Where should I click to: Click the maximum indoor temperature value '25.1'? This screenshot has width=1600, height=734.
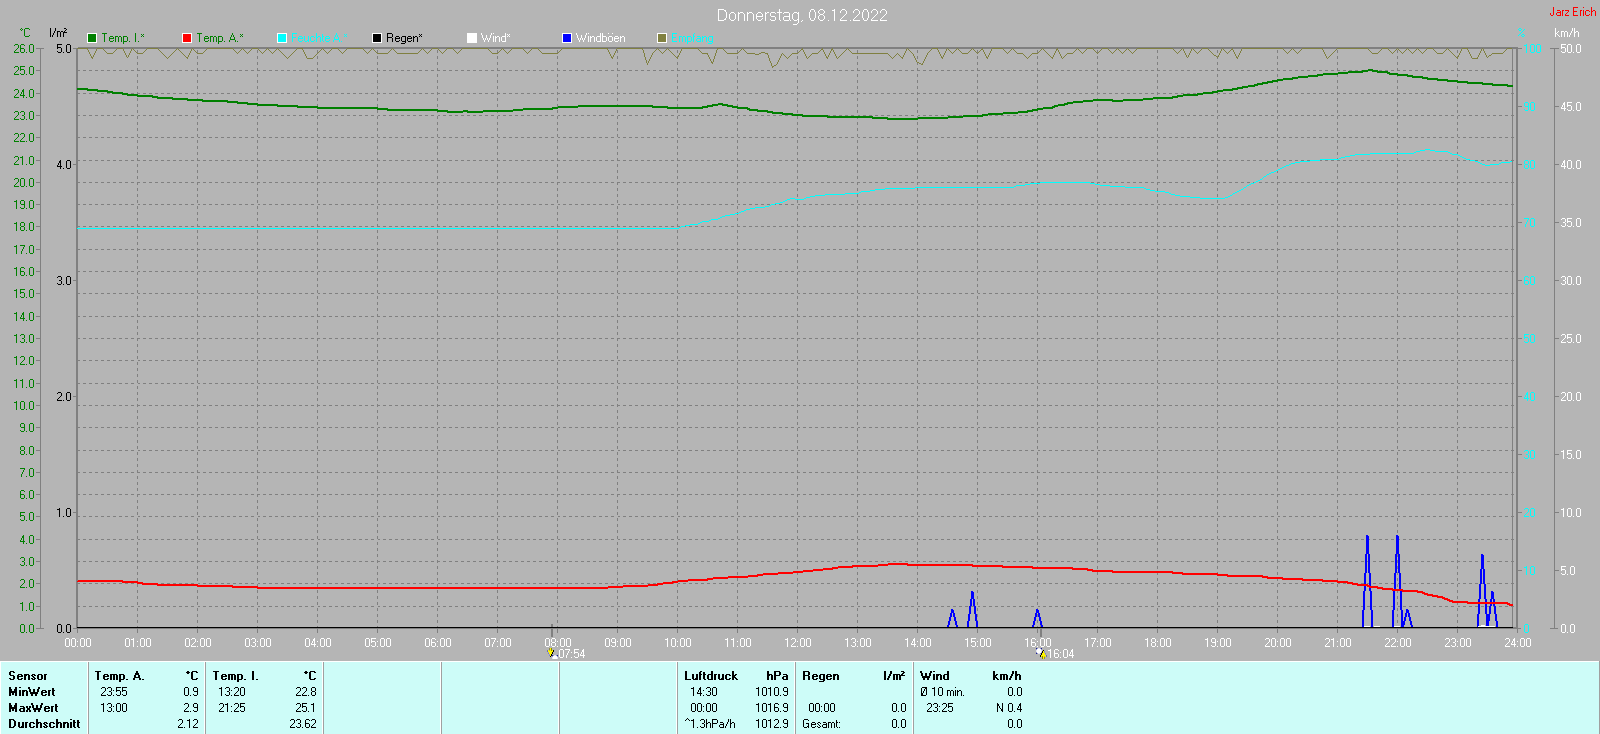point(306,708)
